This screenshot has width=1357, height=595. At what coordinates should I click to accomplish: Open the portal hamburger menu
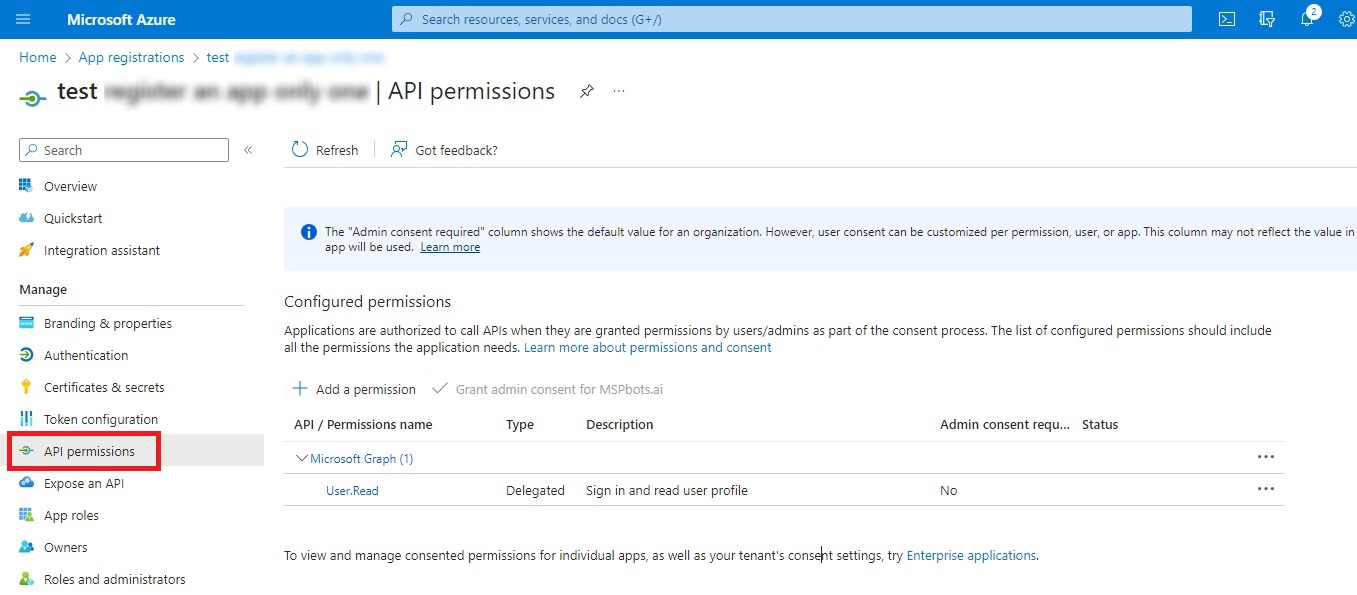pos(22,17)
